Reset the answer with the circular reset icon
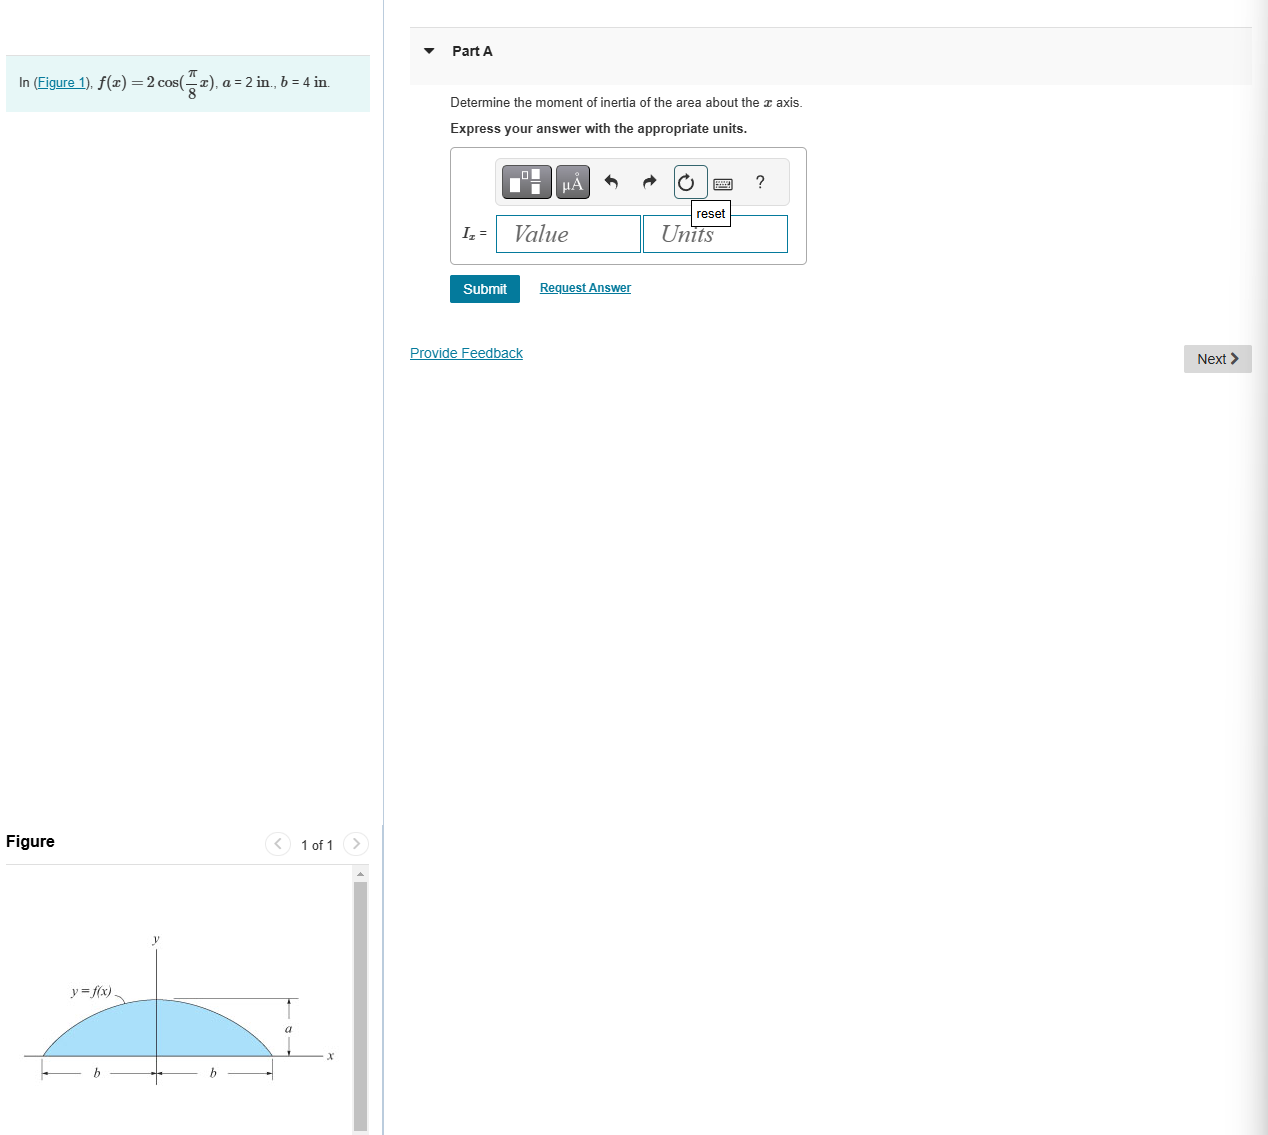Image resolution: width=1268 pixels, height=1135 pixels. [x=687, y=182]
